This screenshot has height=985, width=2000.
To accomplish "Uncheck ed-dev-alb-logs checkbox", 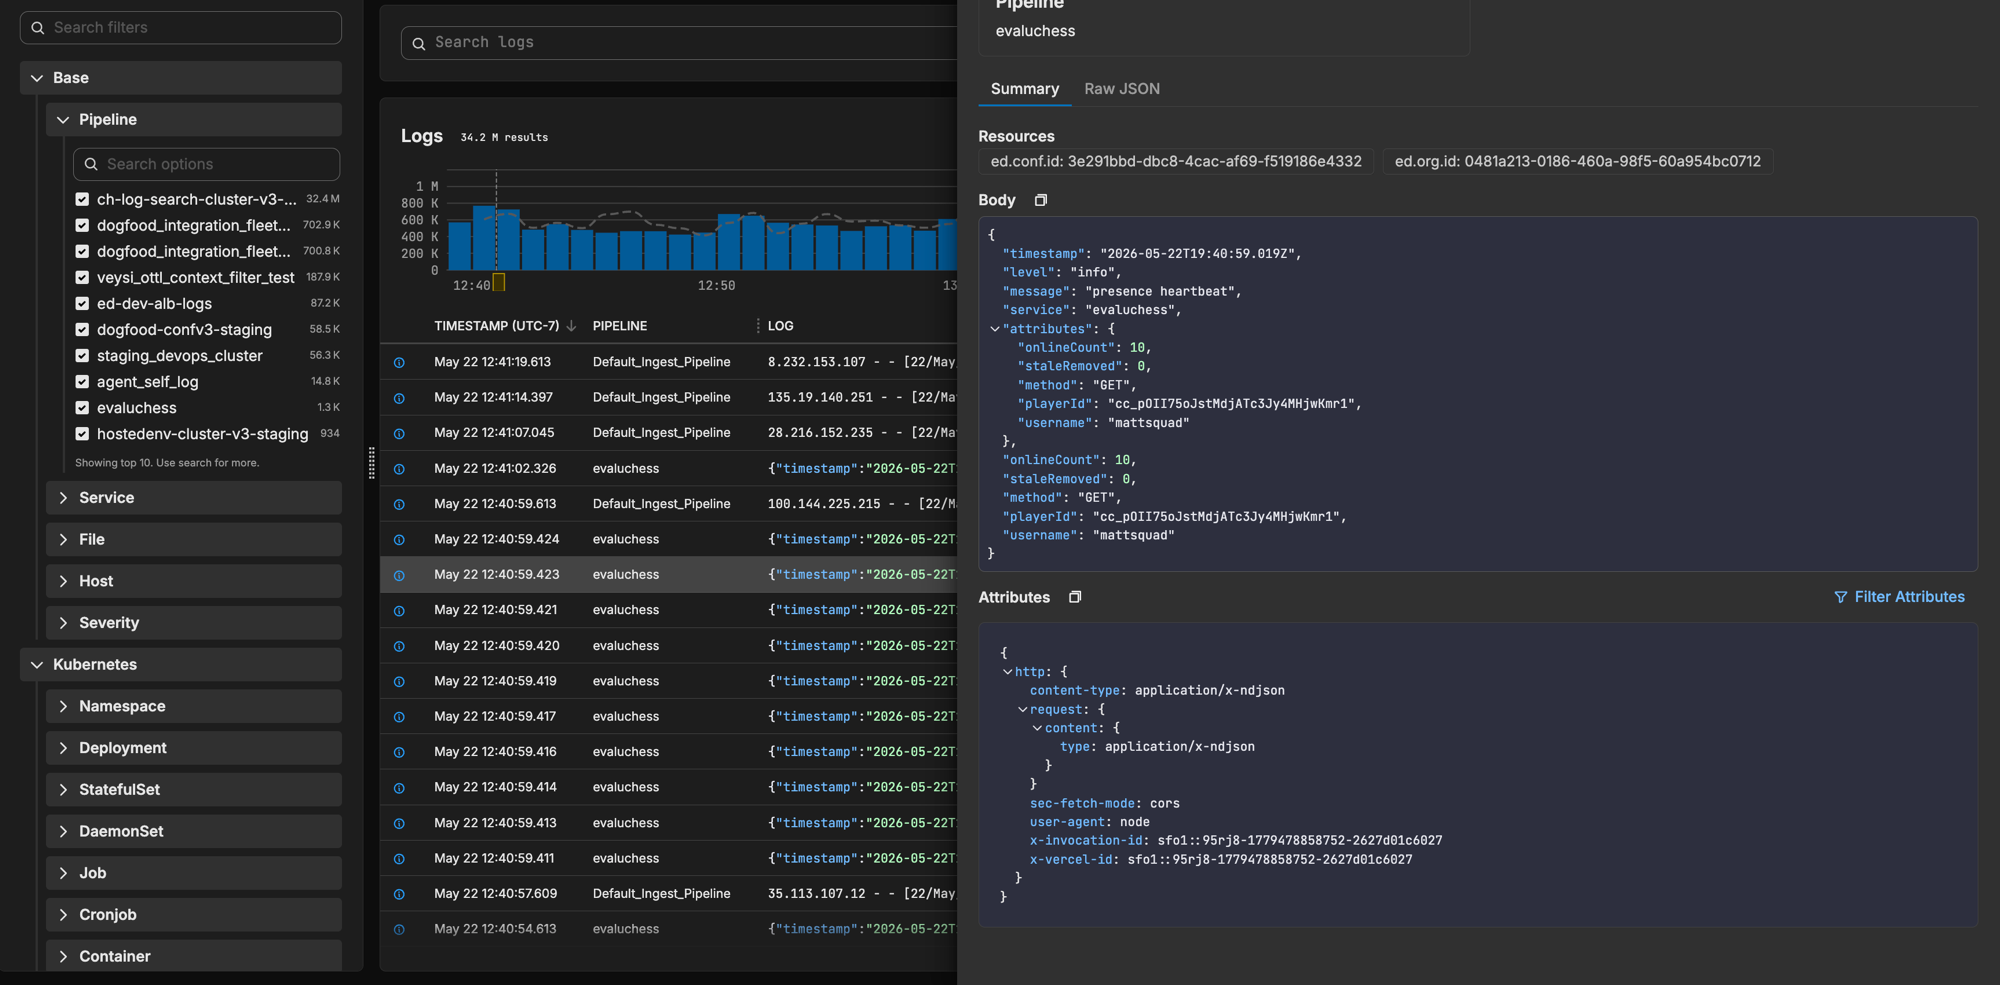I will (82, 303).
